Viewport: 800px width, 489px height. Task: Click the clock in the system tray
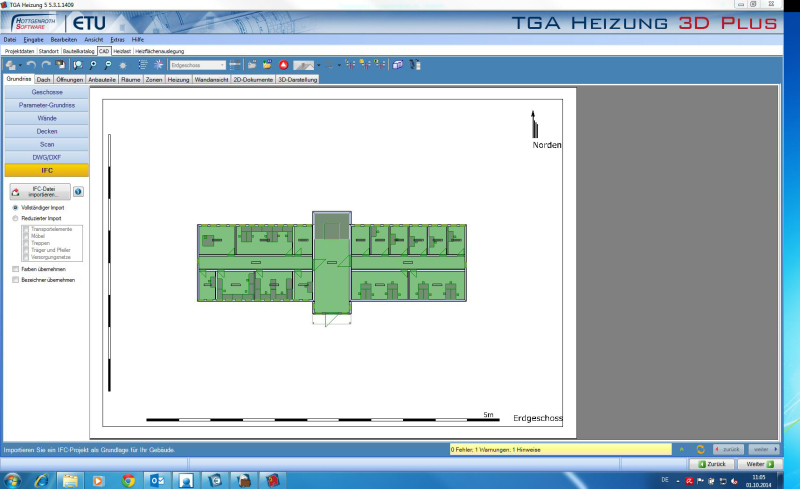click(759, 481)
